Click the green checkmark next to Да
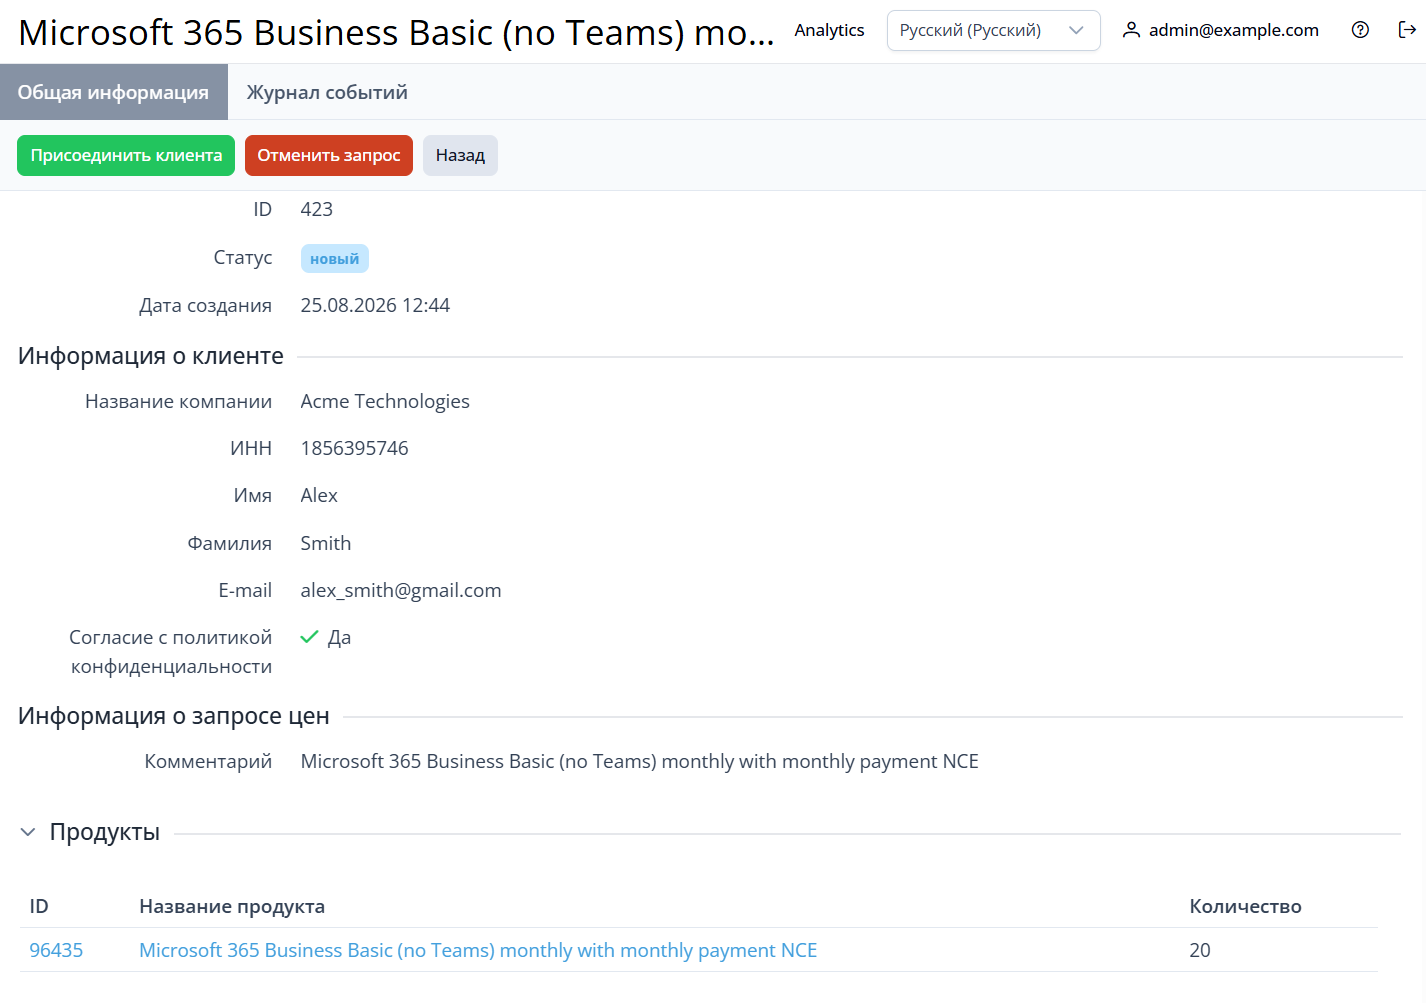 click(x=310, y=637)
